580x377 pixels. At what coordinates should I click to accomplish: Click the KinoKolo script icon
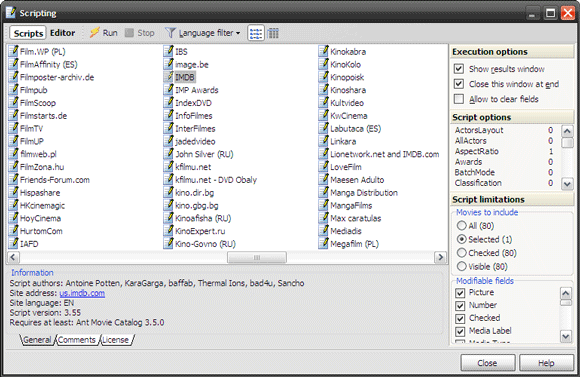click(x=323, y=64)
